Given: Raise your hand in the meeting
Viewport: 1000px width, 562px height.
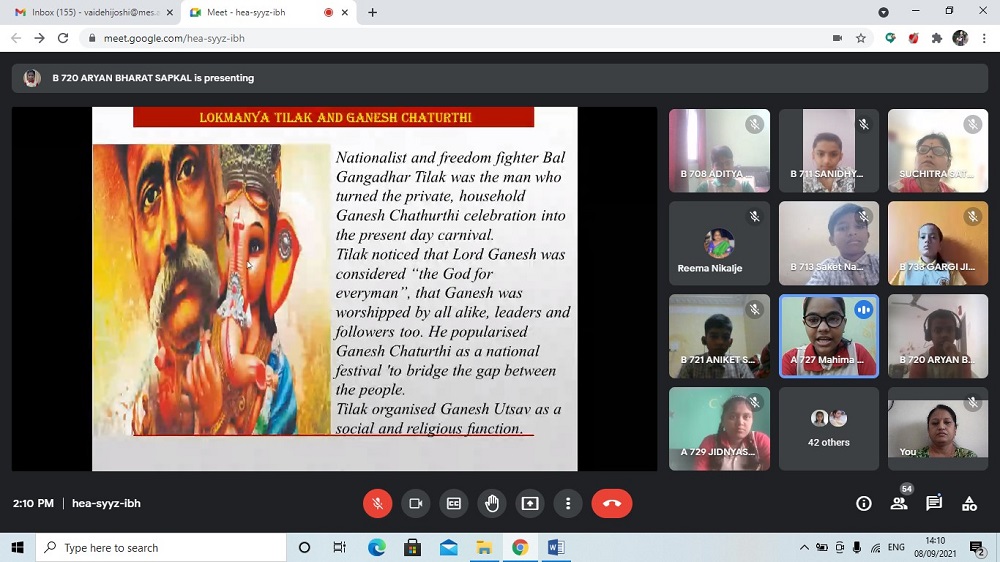Looking at the screenshot, I should click(x=492, y=504).
